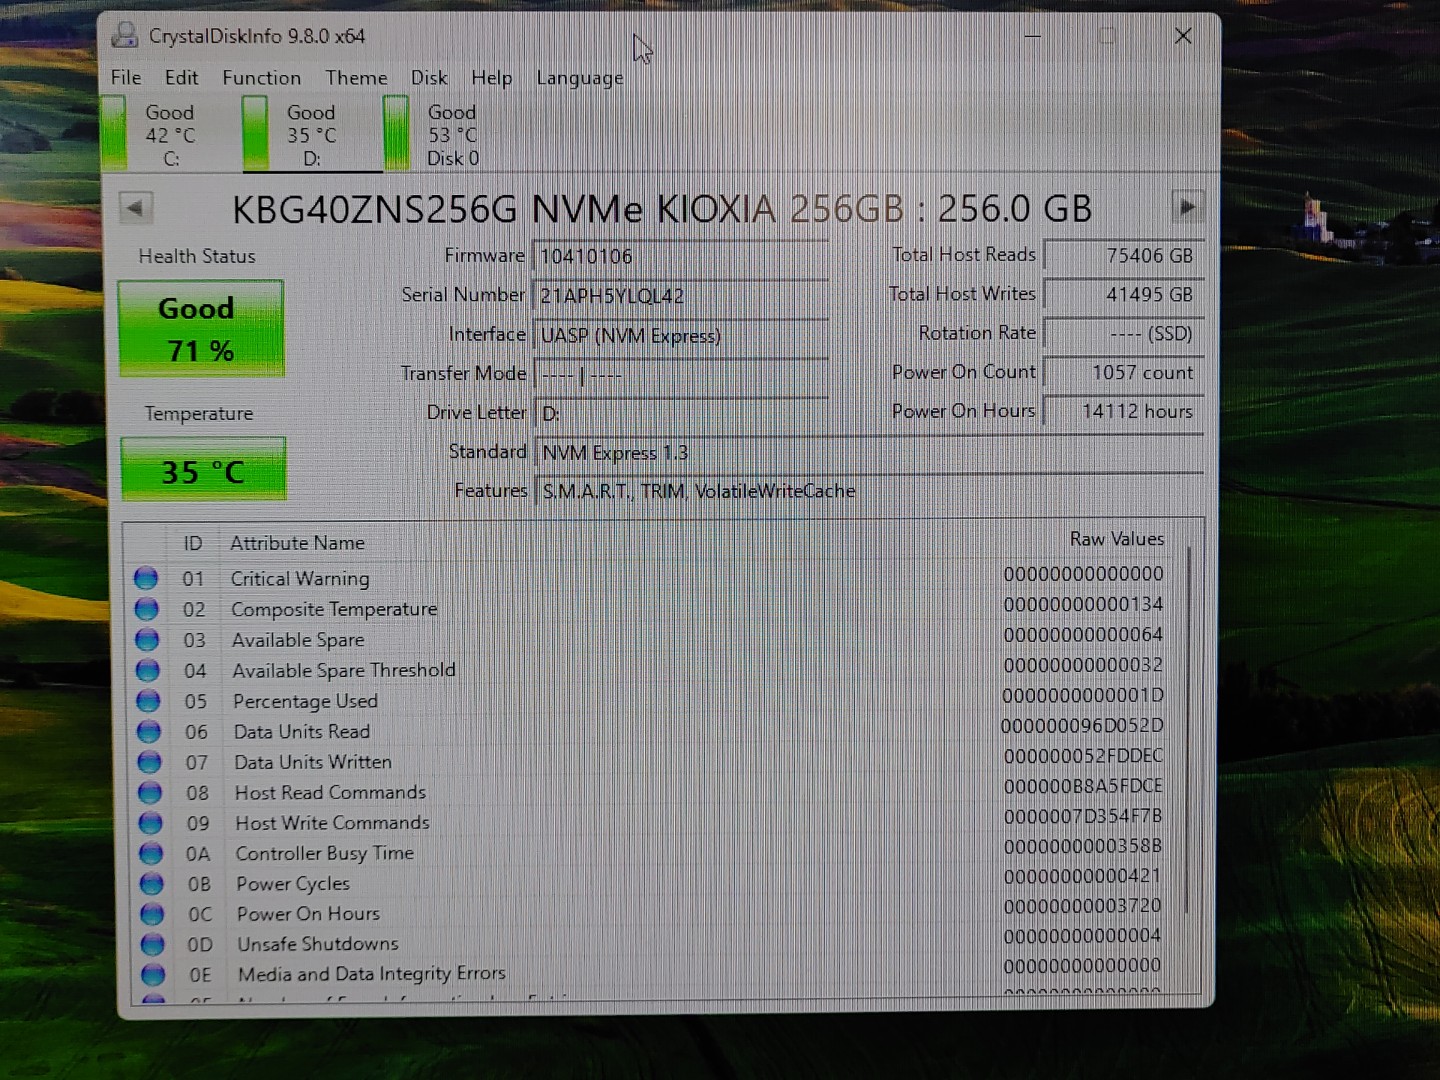Viewport: 1440px width, 1080px height.
Task: Click the disk model title KBG40ZNS256G
Action: coord(662,209)
